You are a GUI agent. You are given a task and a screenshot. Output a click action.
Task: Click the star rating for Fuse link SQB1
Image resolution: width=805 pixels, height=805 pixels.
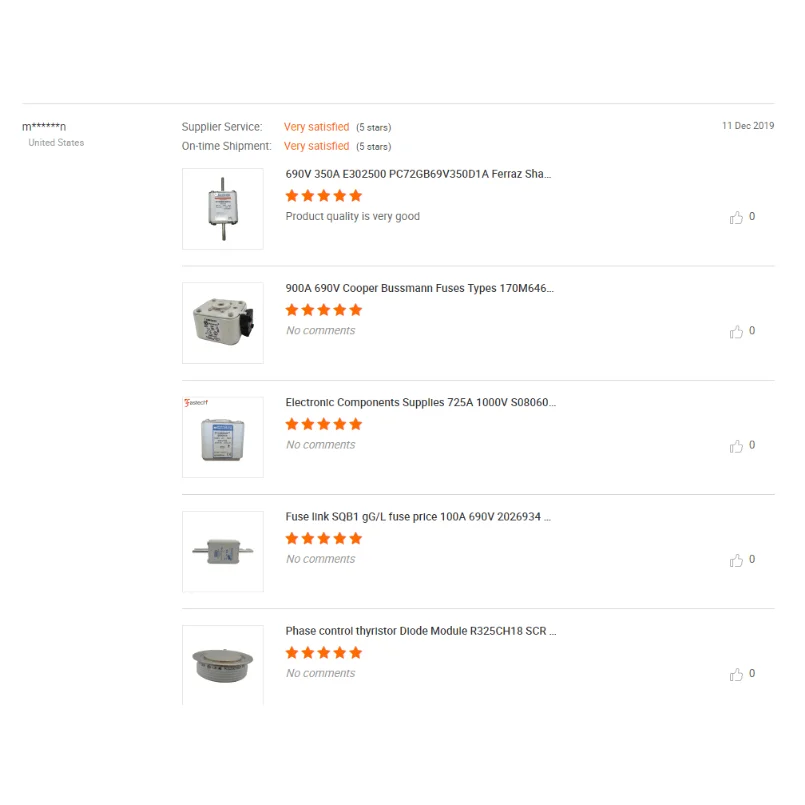324,539
